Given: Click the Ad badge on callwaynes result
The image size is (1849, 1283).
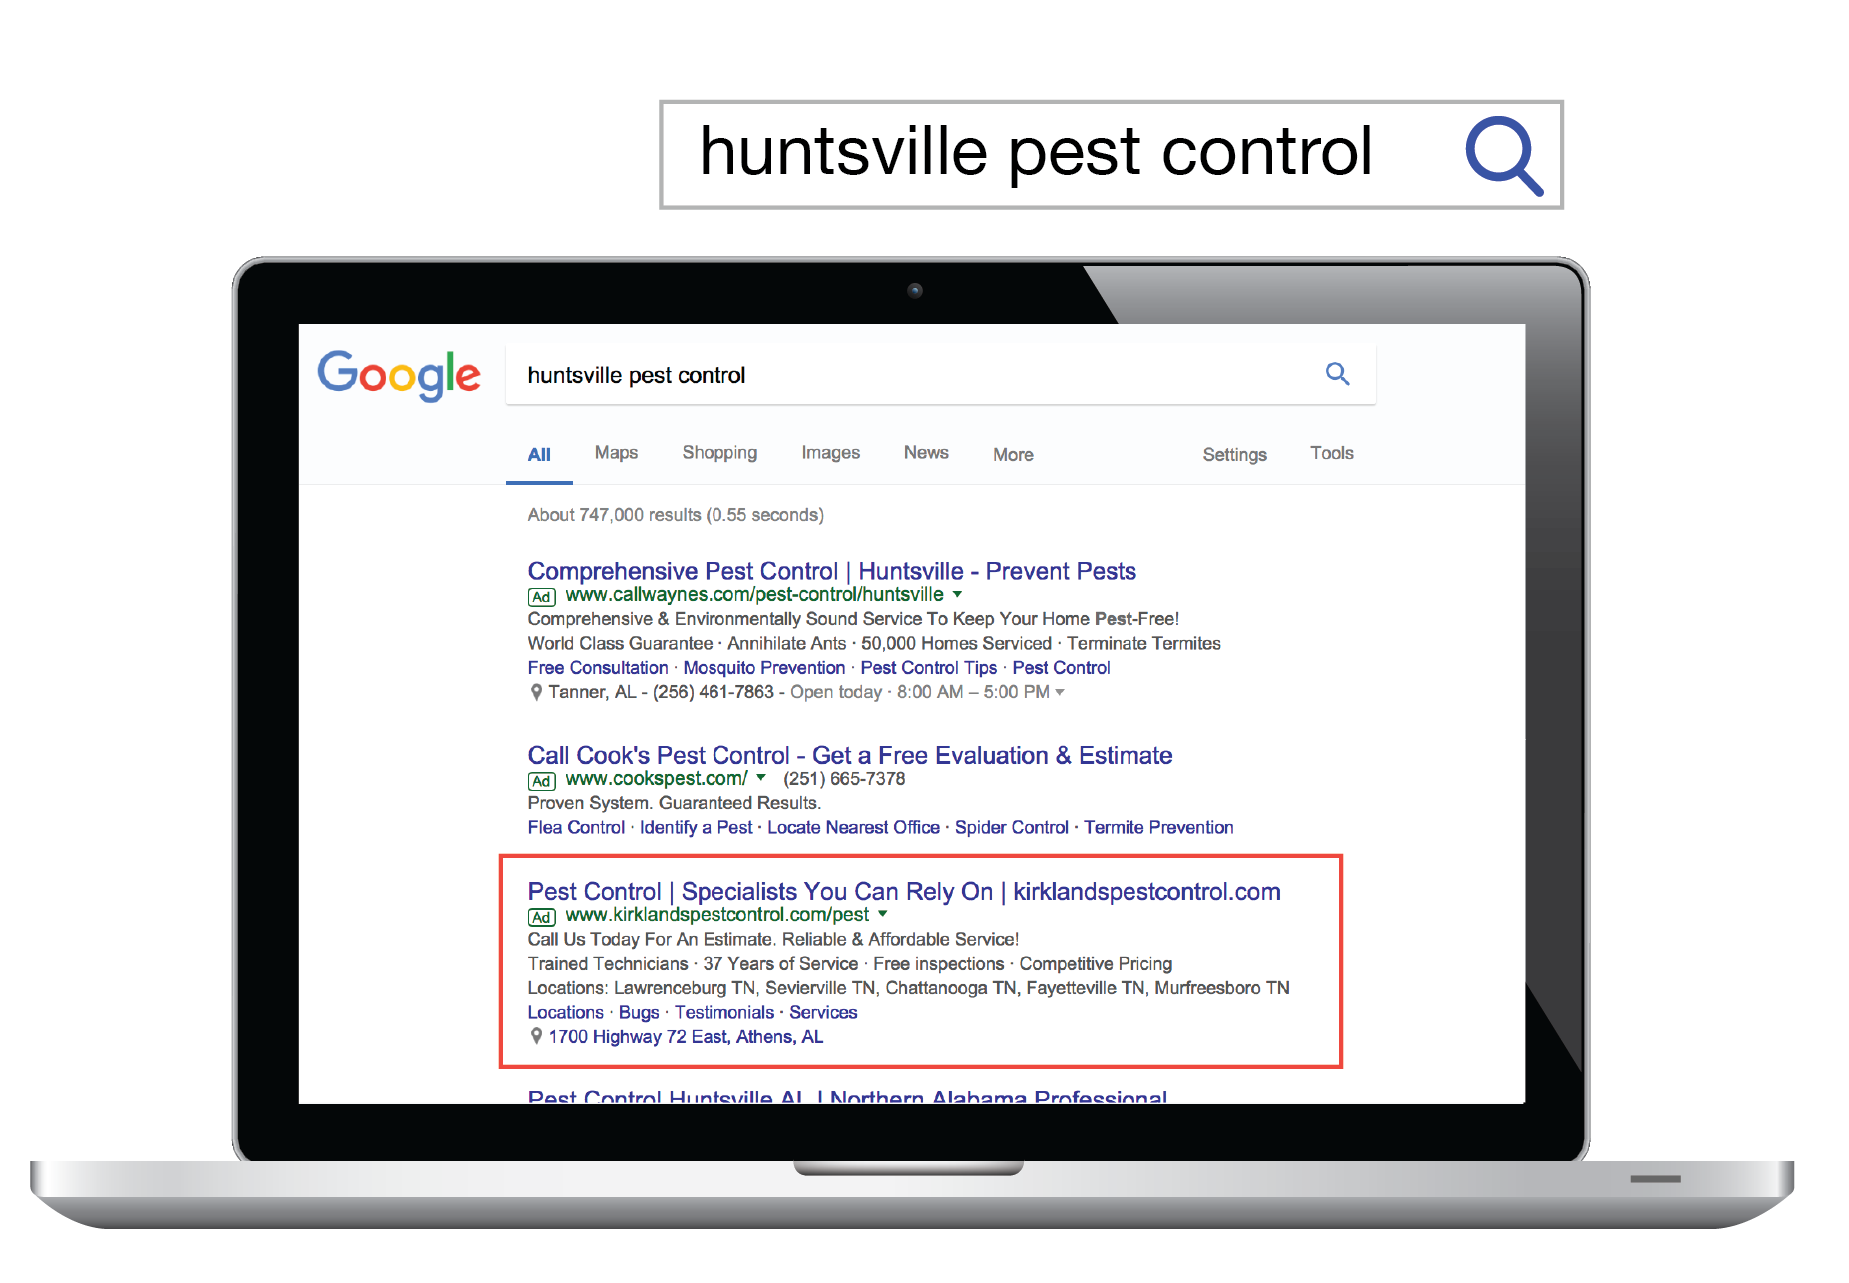Looking at the screenshot, I should pos(541,597).
